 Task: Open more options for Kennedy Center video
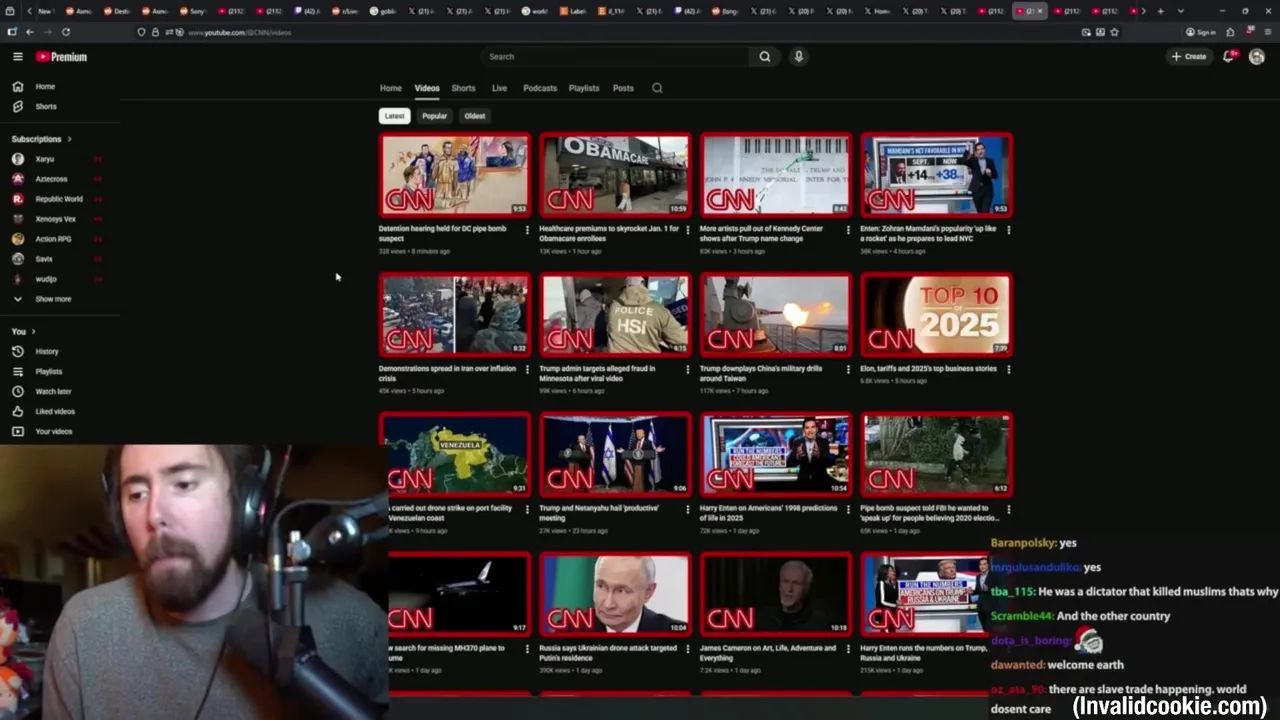click(847, 230)
